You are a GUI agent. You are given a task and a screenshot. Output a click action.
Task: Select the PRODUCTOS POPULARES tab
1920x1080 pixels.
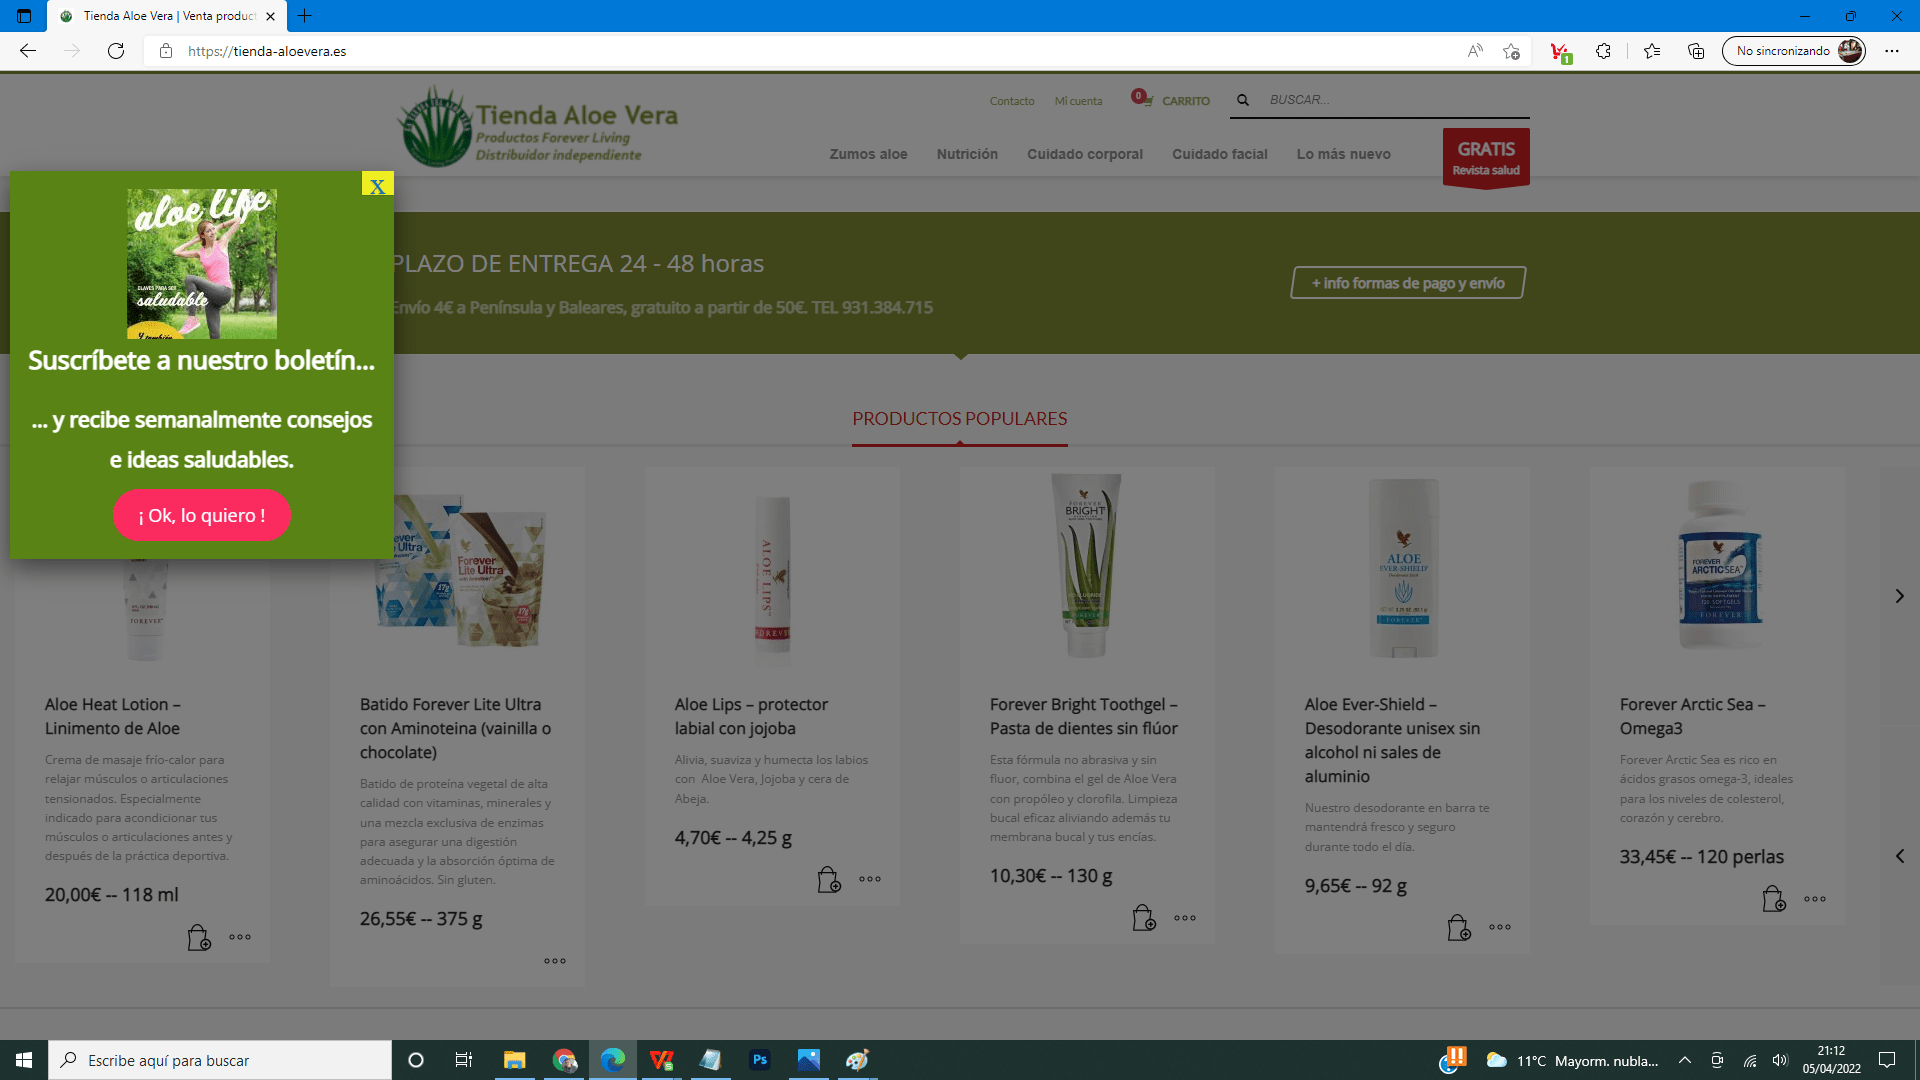pos(960,419)
